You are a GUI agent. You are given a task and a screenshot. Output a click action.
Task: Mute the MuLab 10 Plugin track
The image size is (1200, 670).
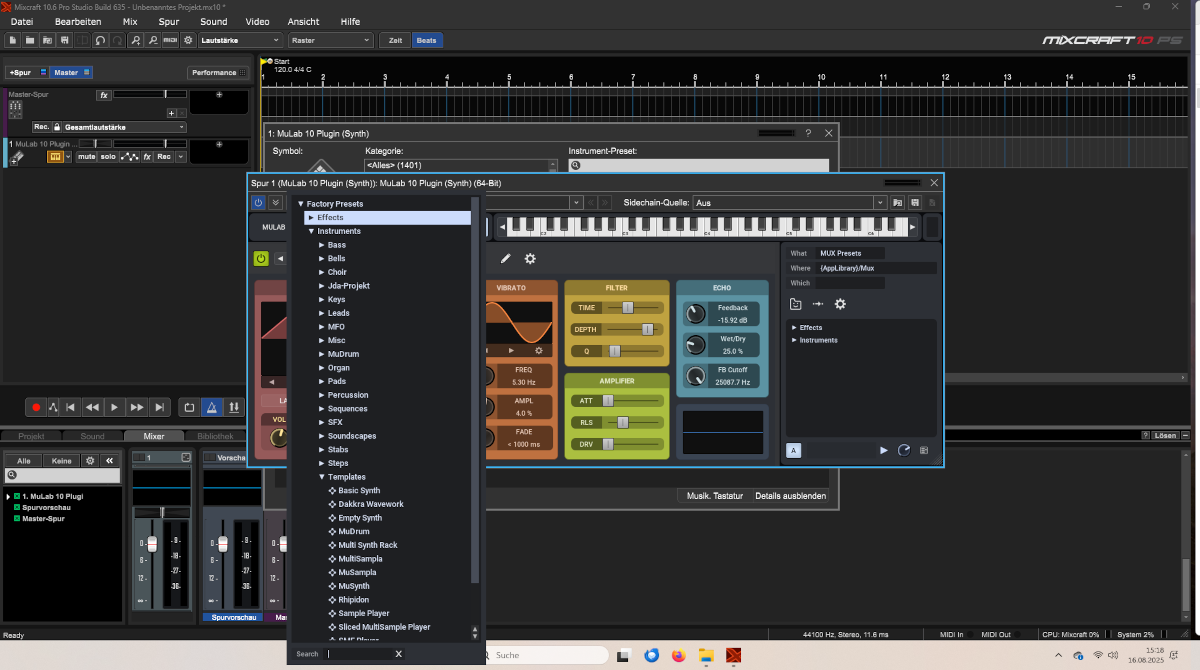[87, 157]
